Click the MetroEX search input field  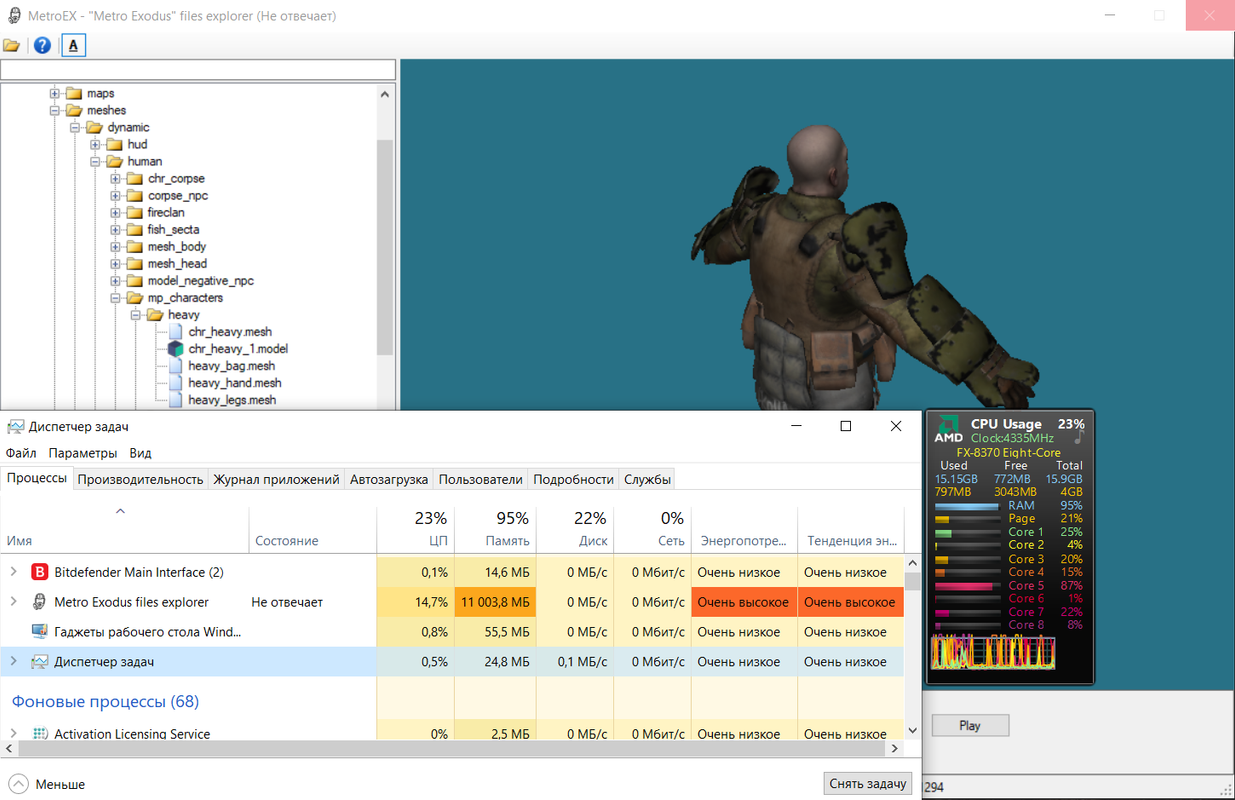pos(198,70)
